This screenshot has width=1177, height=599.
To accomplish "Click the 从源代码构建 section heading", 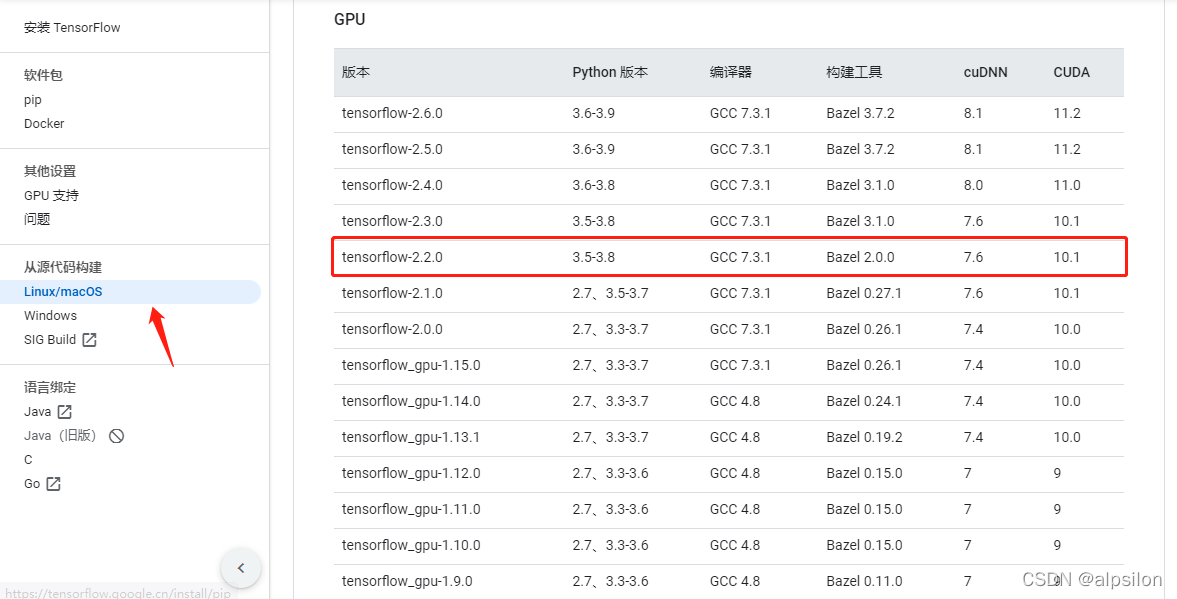I will coord(63,267).
